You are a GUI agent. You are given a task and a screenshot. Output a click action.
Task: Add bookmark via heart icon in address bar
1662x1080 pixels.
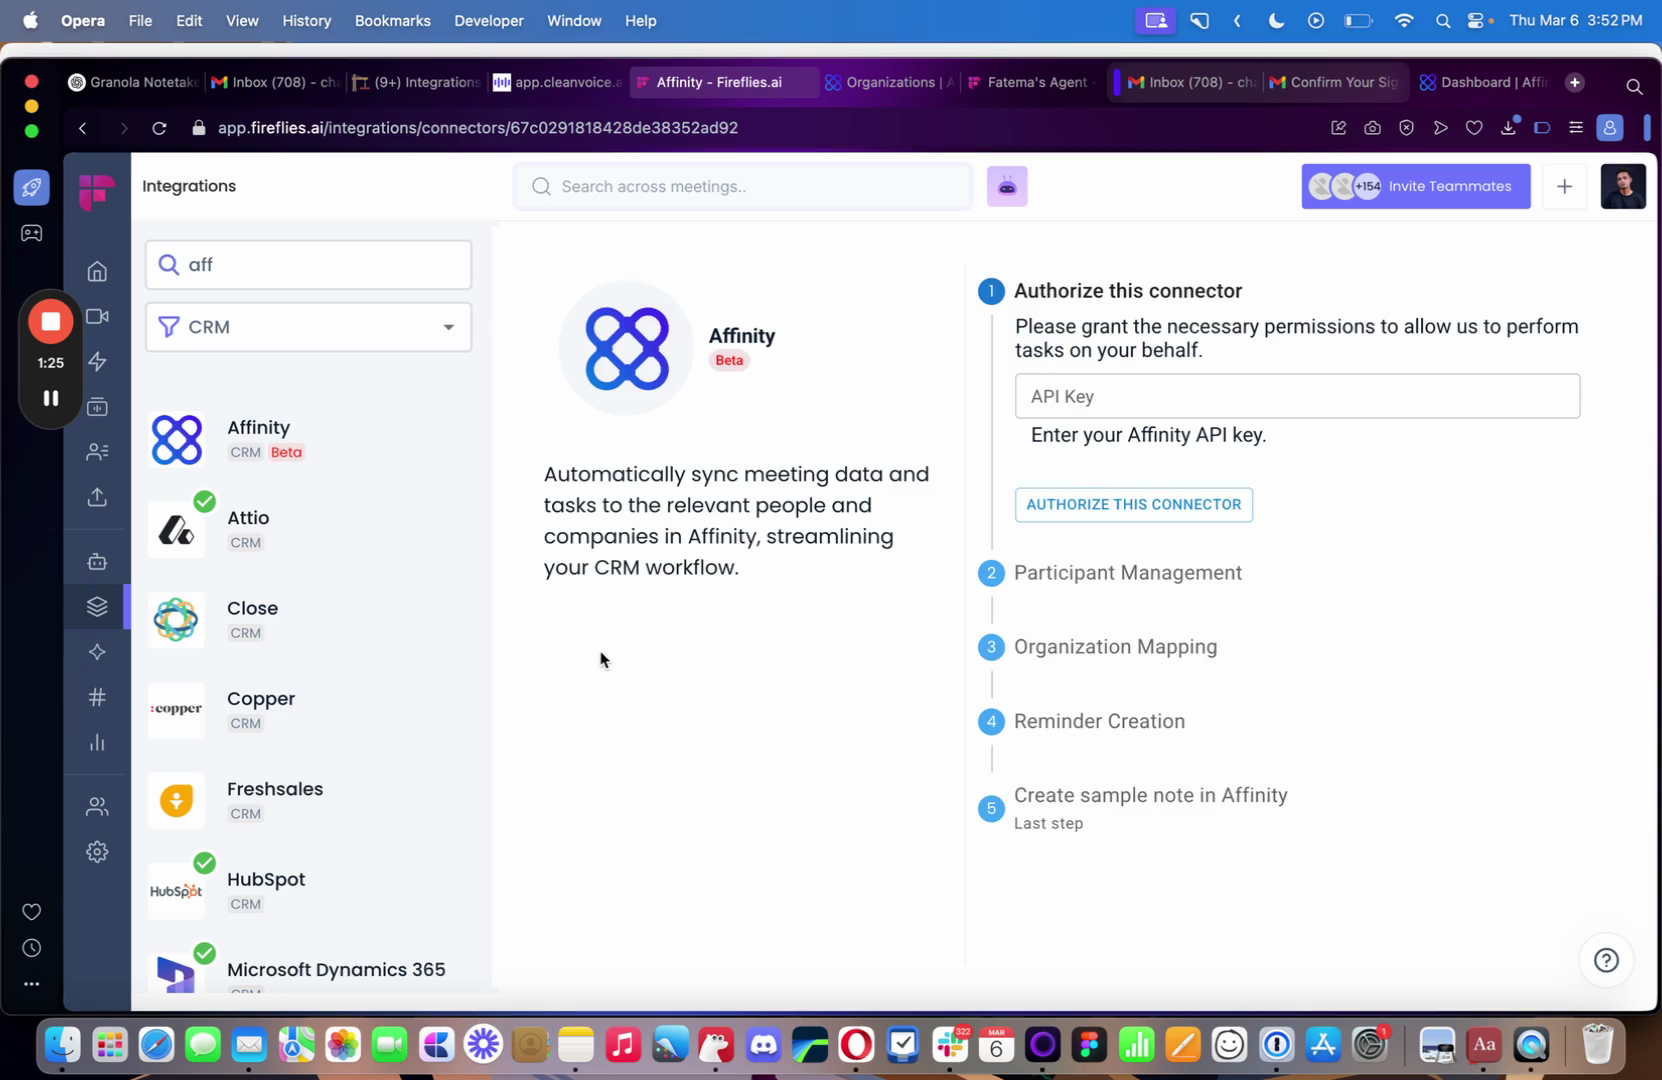(x=1474, y=128)
